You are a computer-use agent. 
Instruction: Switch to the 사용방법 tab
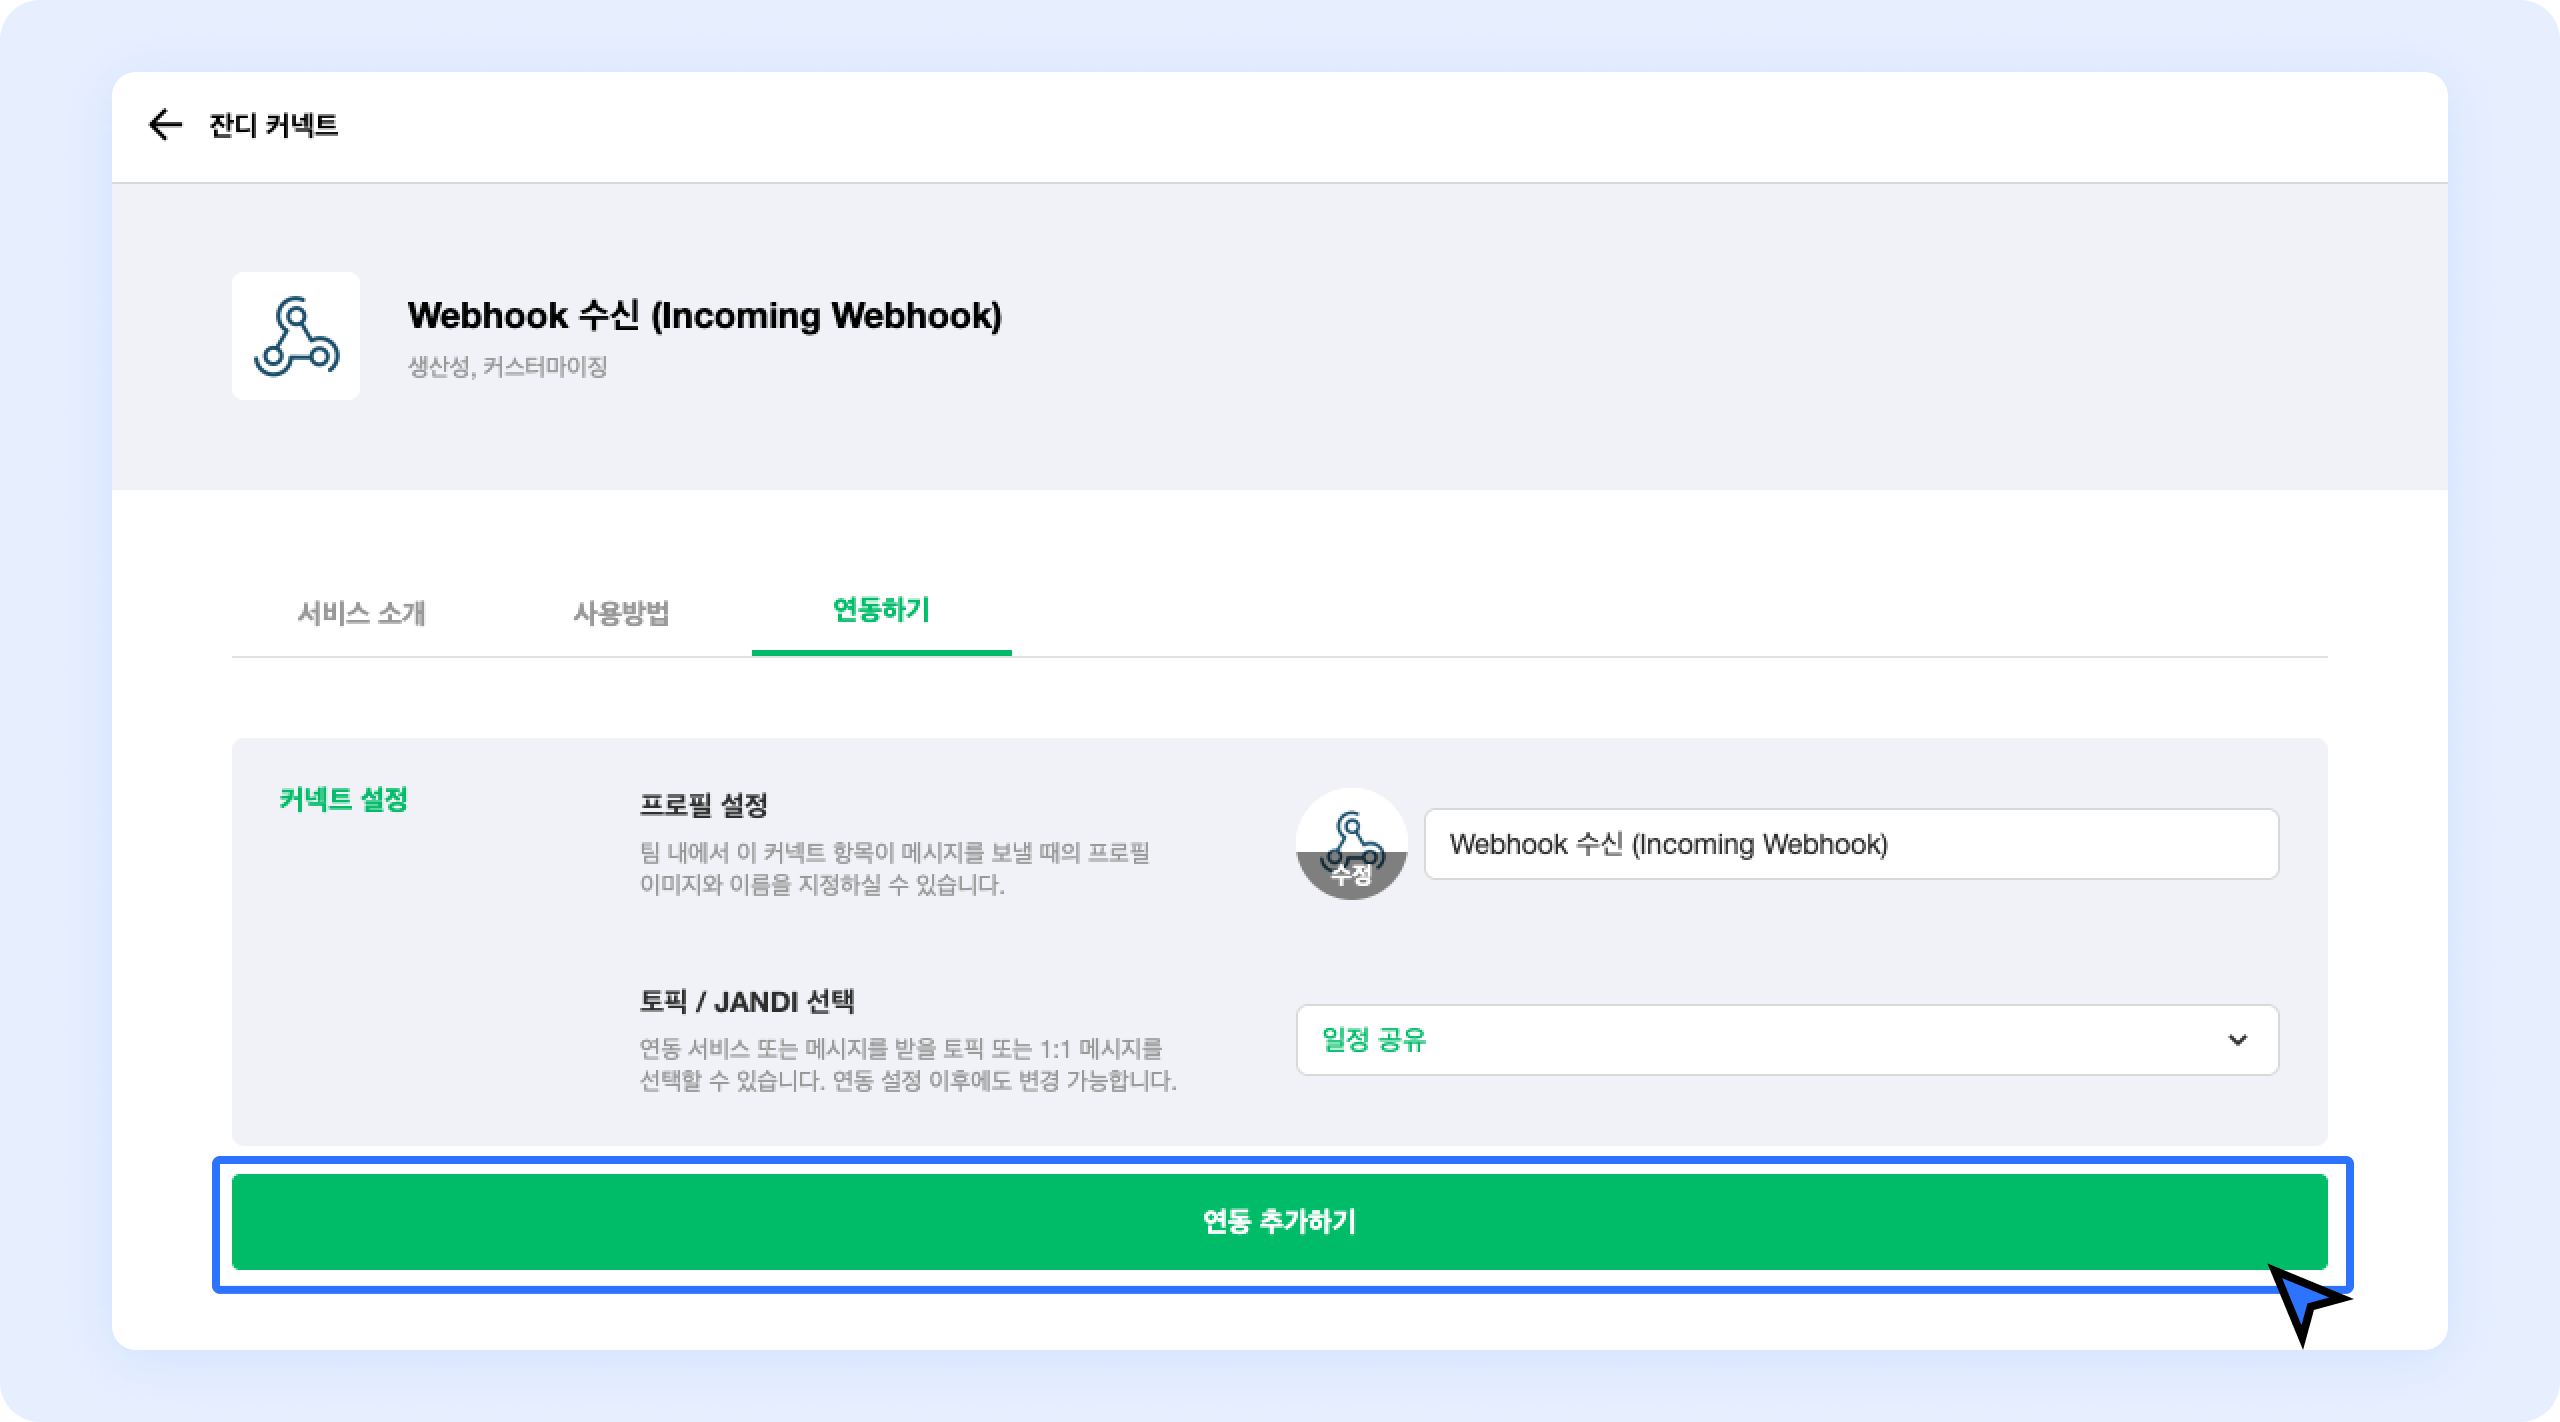point(621,612)
